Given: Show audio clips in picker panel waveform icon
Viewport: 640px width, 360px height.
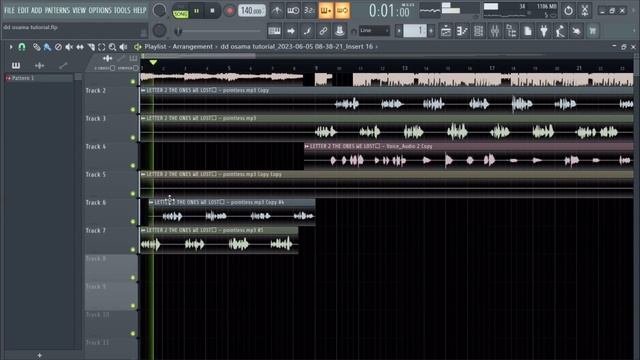Looking at the screenshot, I should coord(40,65).
